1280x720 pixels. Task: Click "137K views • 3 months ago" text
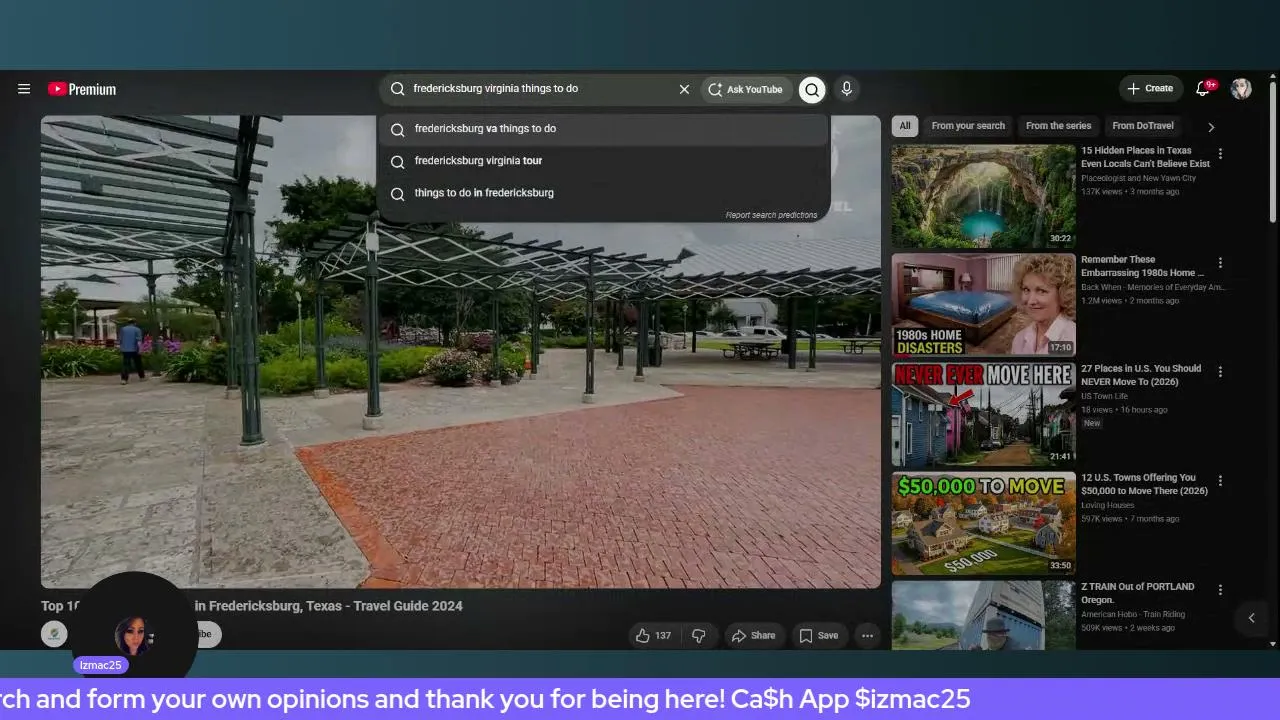(x=1130, y=191)
